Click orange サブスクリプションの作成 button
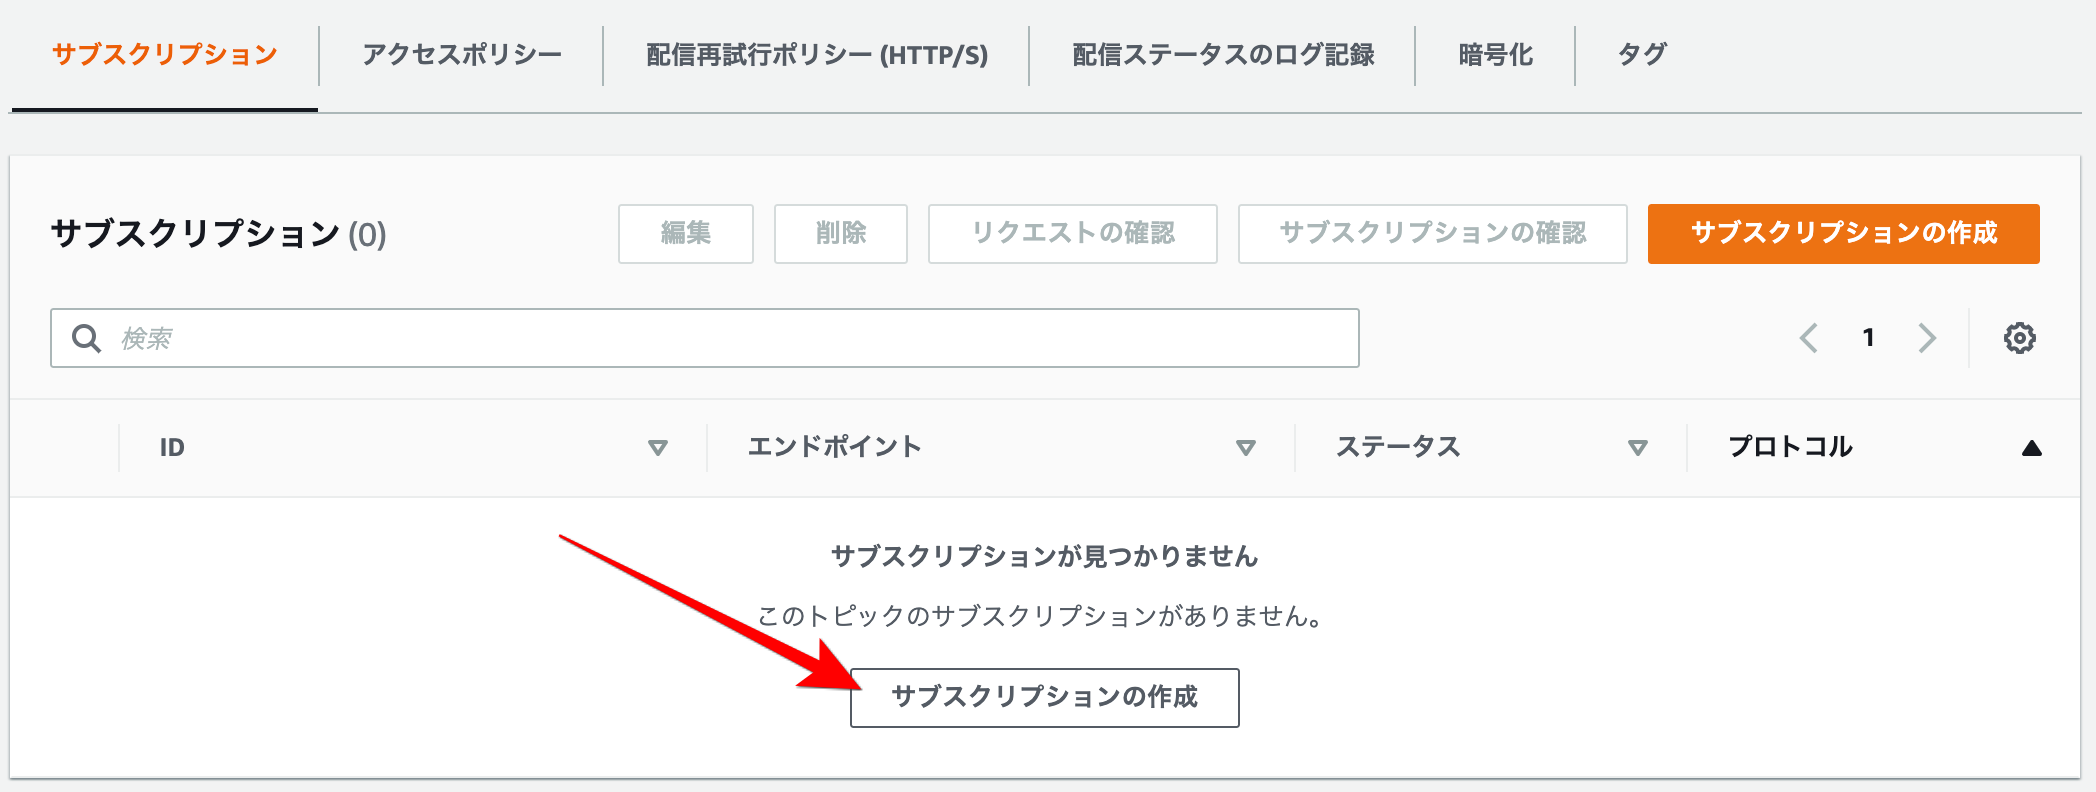Screen dimensions: 2096x792 (x=1843, y=234)
